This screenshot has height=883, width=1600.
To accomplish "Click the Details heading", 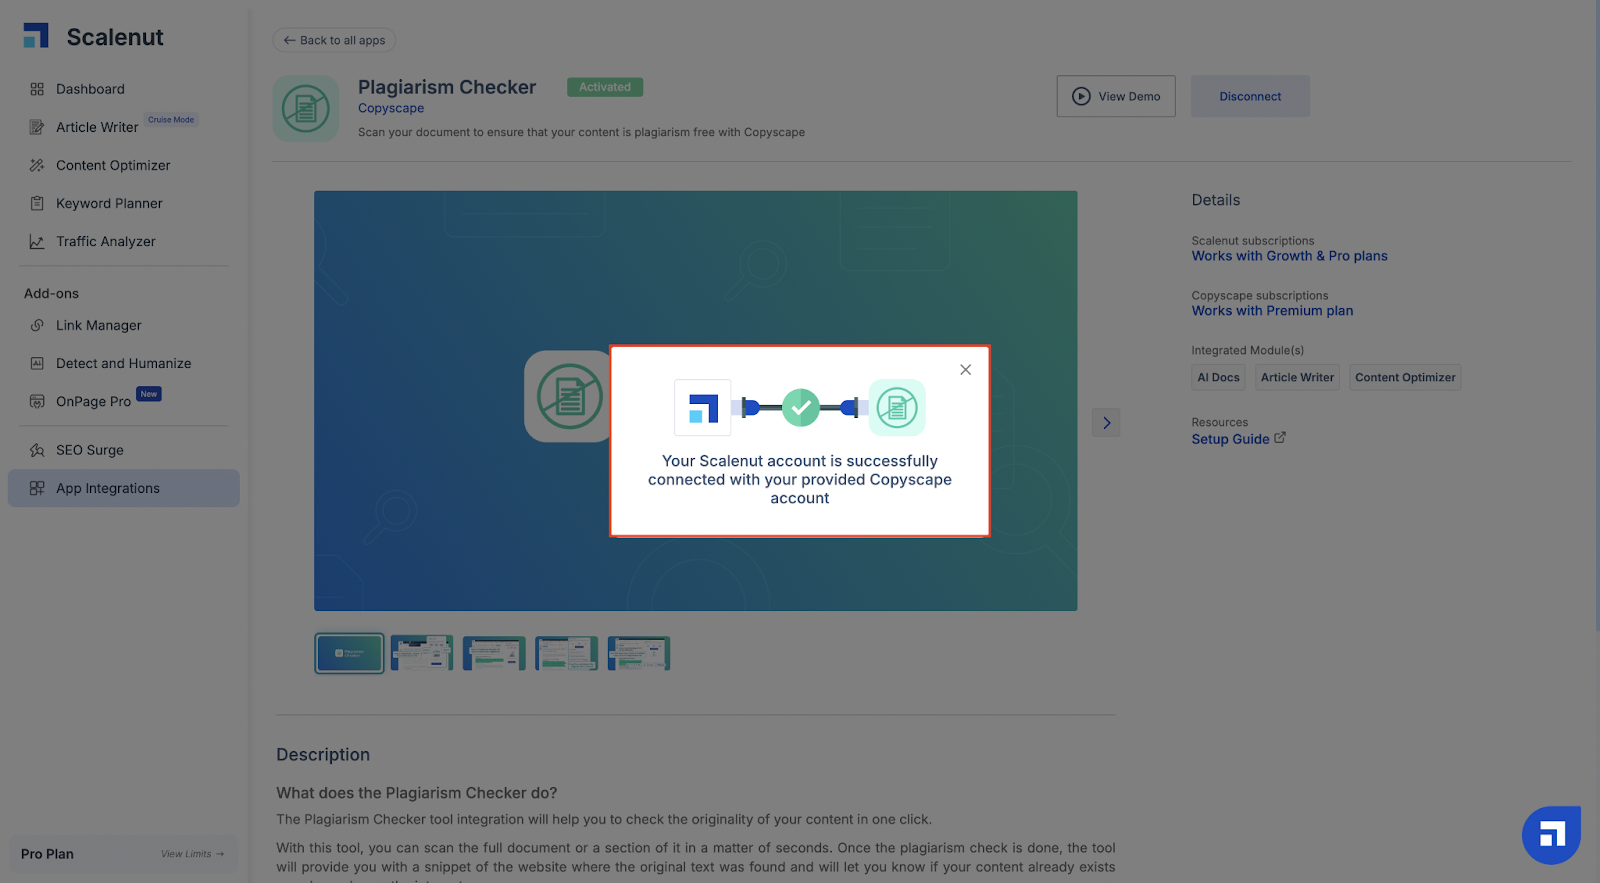I will [x=1215, y=200].
